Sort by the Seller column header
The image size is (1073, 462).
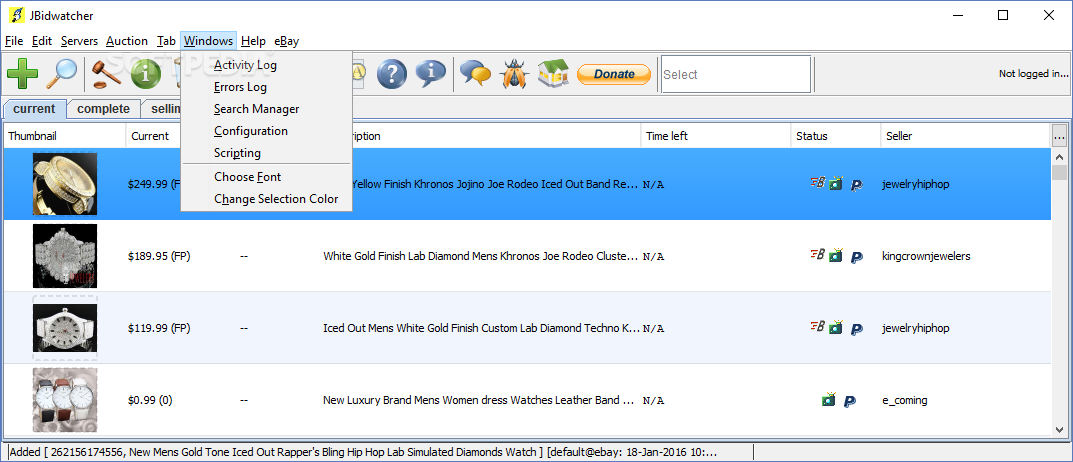[966, 136]
